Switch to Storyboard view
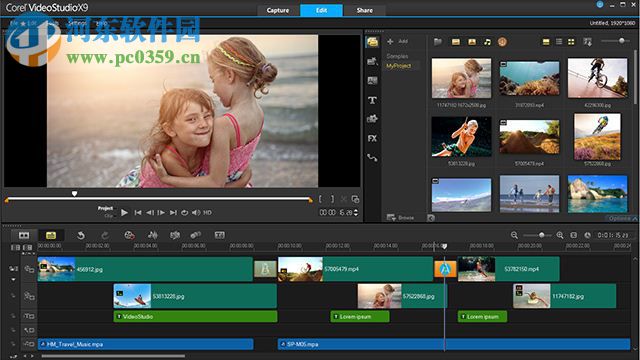The image size is (640, 360). [24, 235]
